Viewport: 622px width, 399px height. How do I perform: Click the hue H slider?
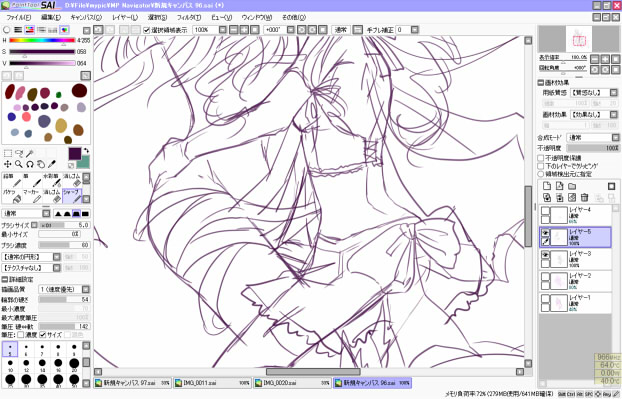pyautogui.click(x=42, y=40)
